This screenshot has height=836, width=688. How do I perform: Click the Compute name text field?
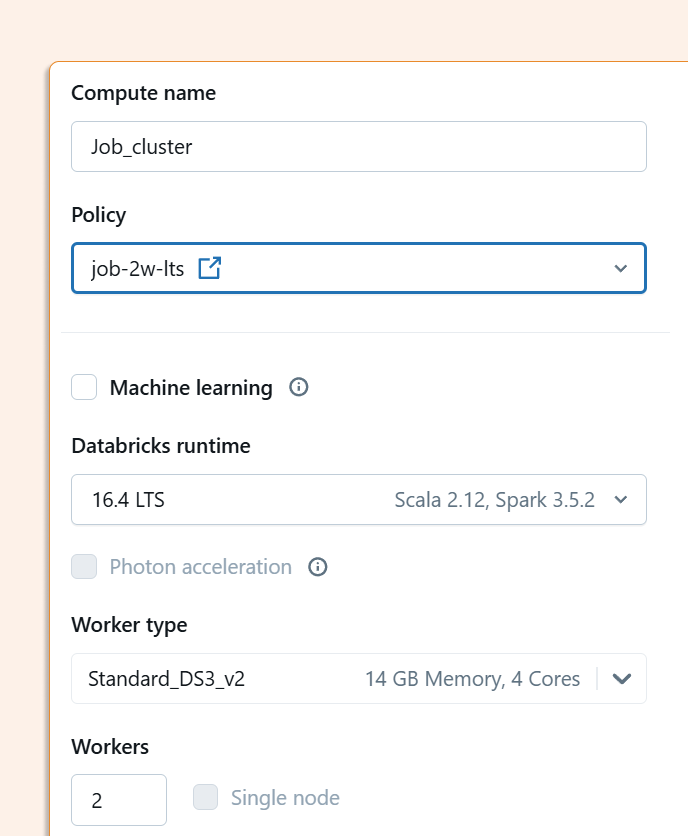pos(359,147)
